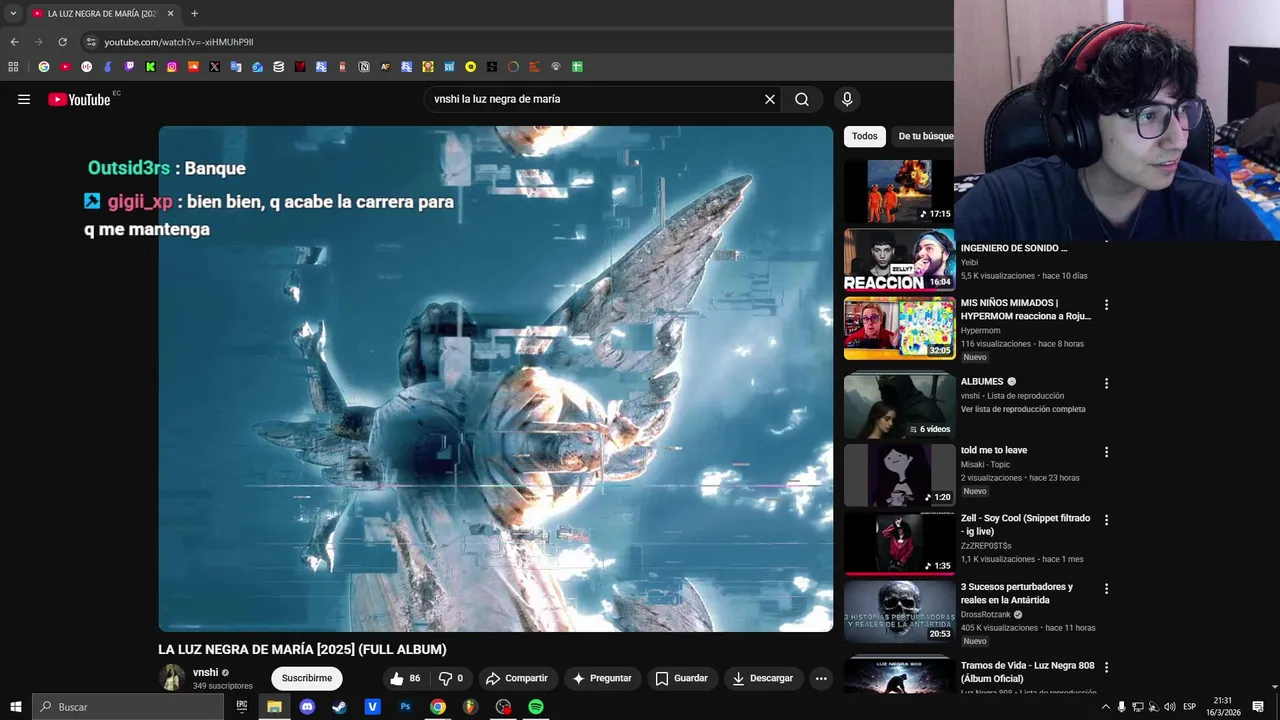
Task: Go back in browser history
Action: click(x=14, y=42)
